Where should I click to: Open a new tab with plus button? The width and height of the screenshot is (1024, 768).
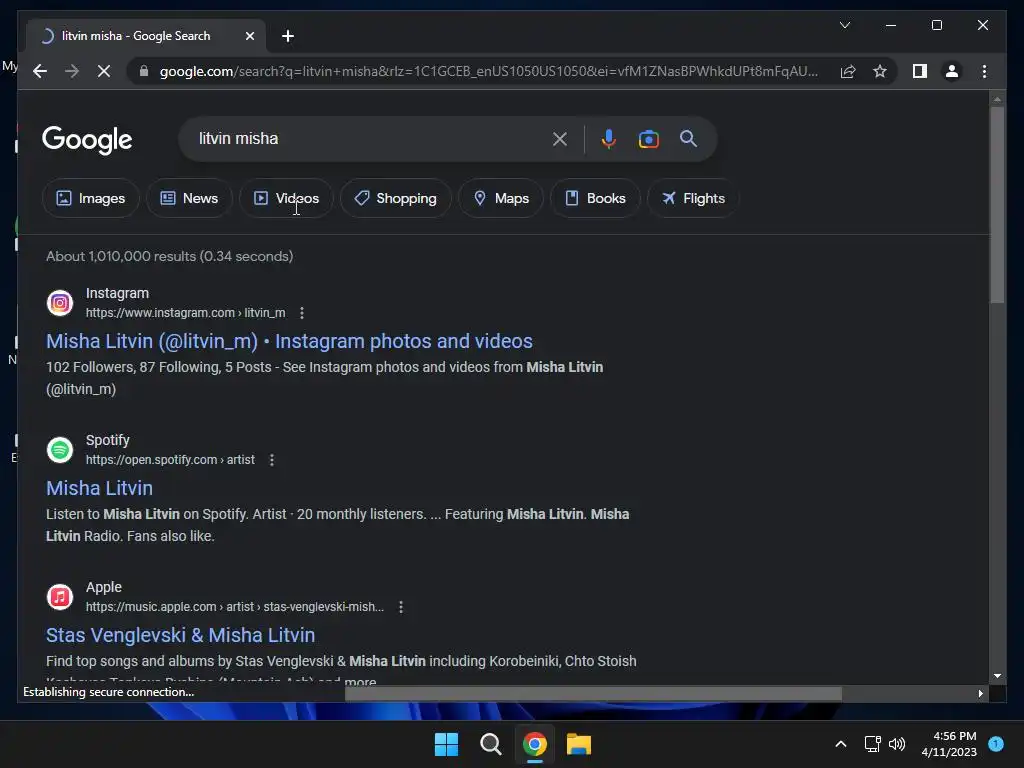288,36
